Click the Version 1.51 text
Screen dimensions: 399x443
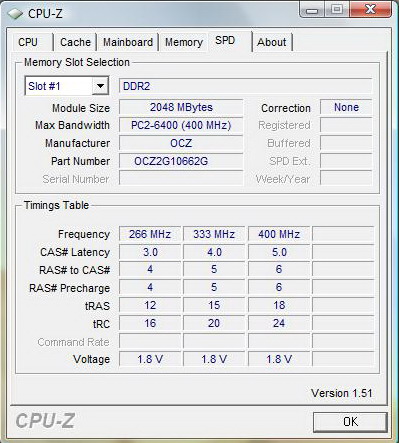point(341,393)
